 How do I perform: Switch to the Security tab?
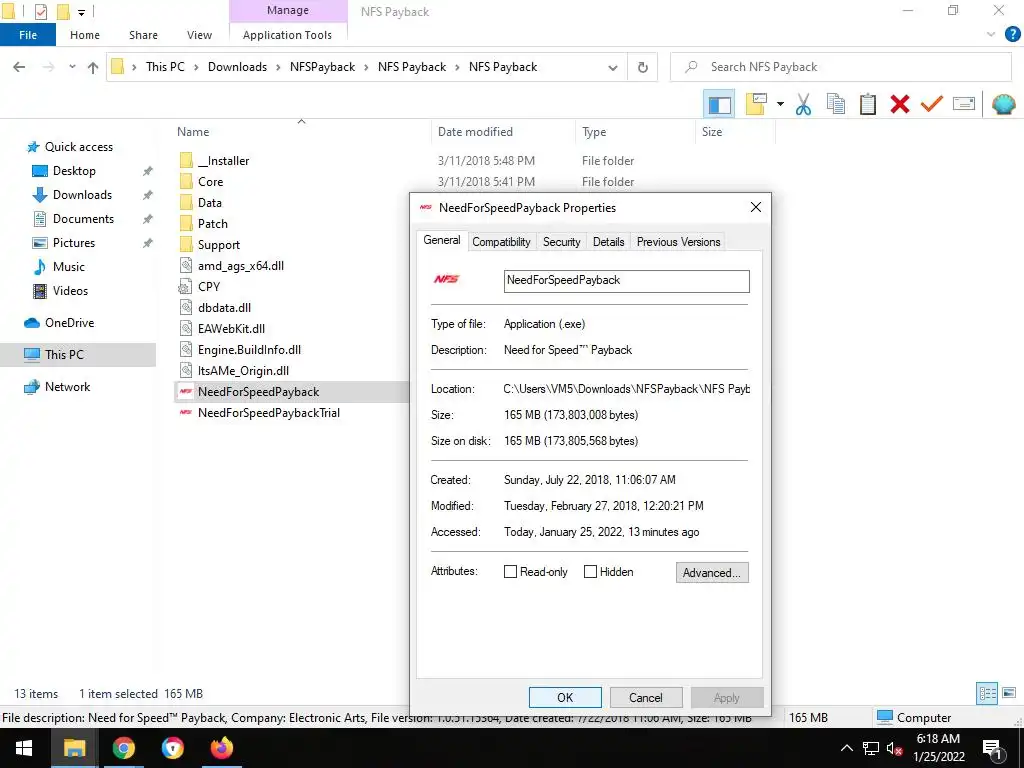pyautogui.click(x=562, y=242)
